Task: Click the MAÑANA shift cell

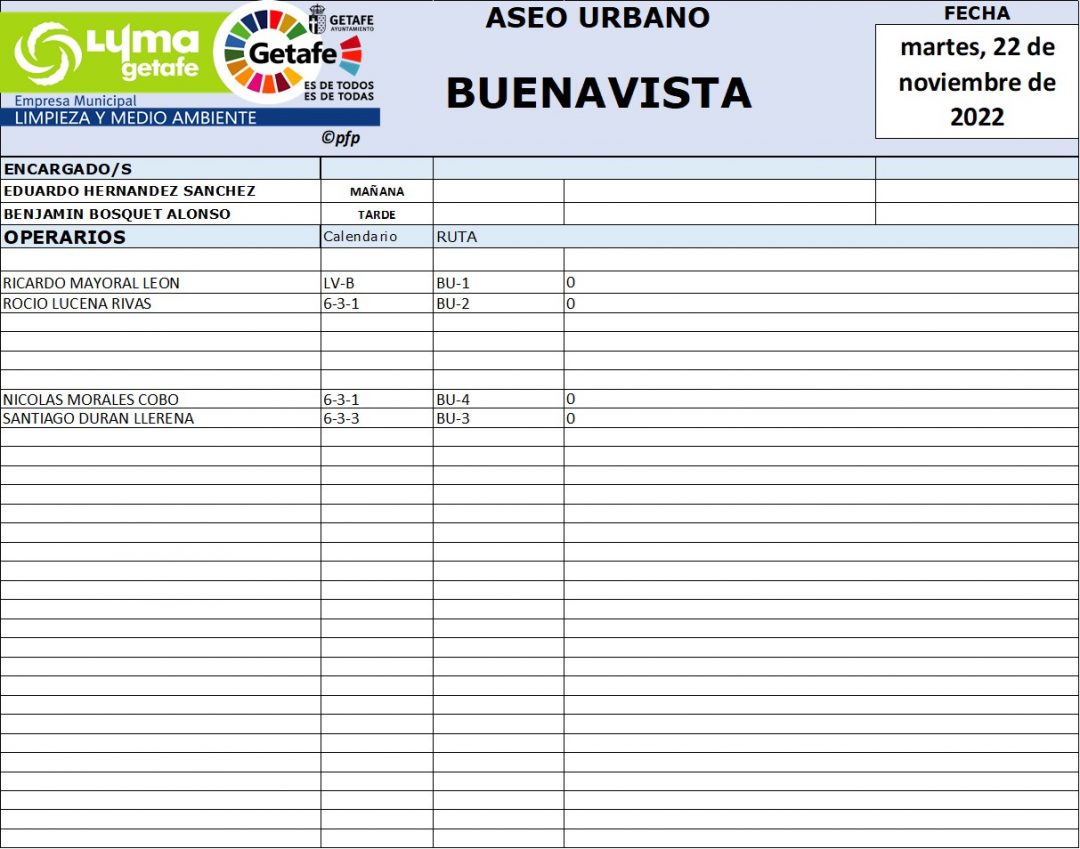Action: pyautogui.click(x=377, y=192)
